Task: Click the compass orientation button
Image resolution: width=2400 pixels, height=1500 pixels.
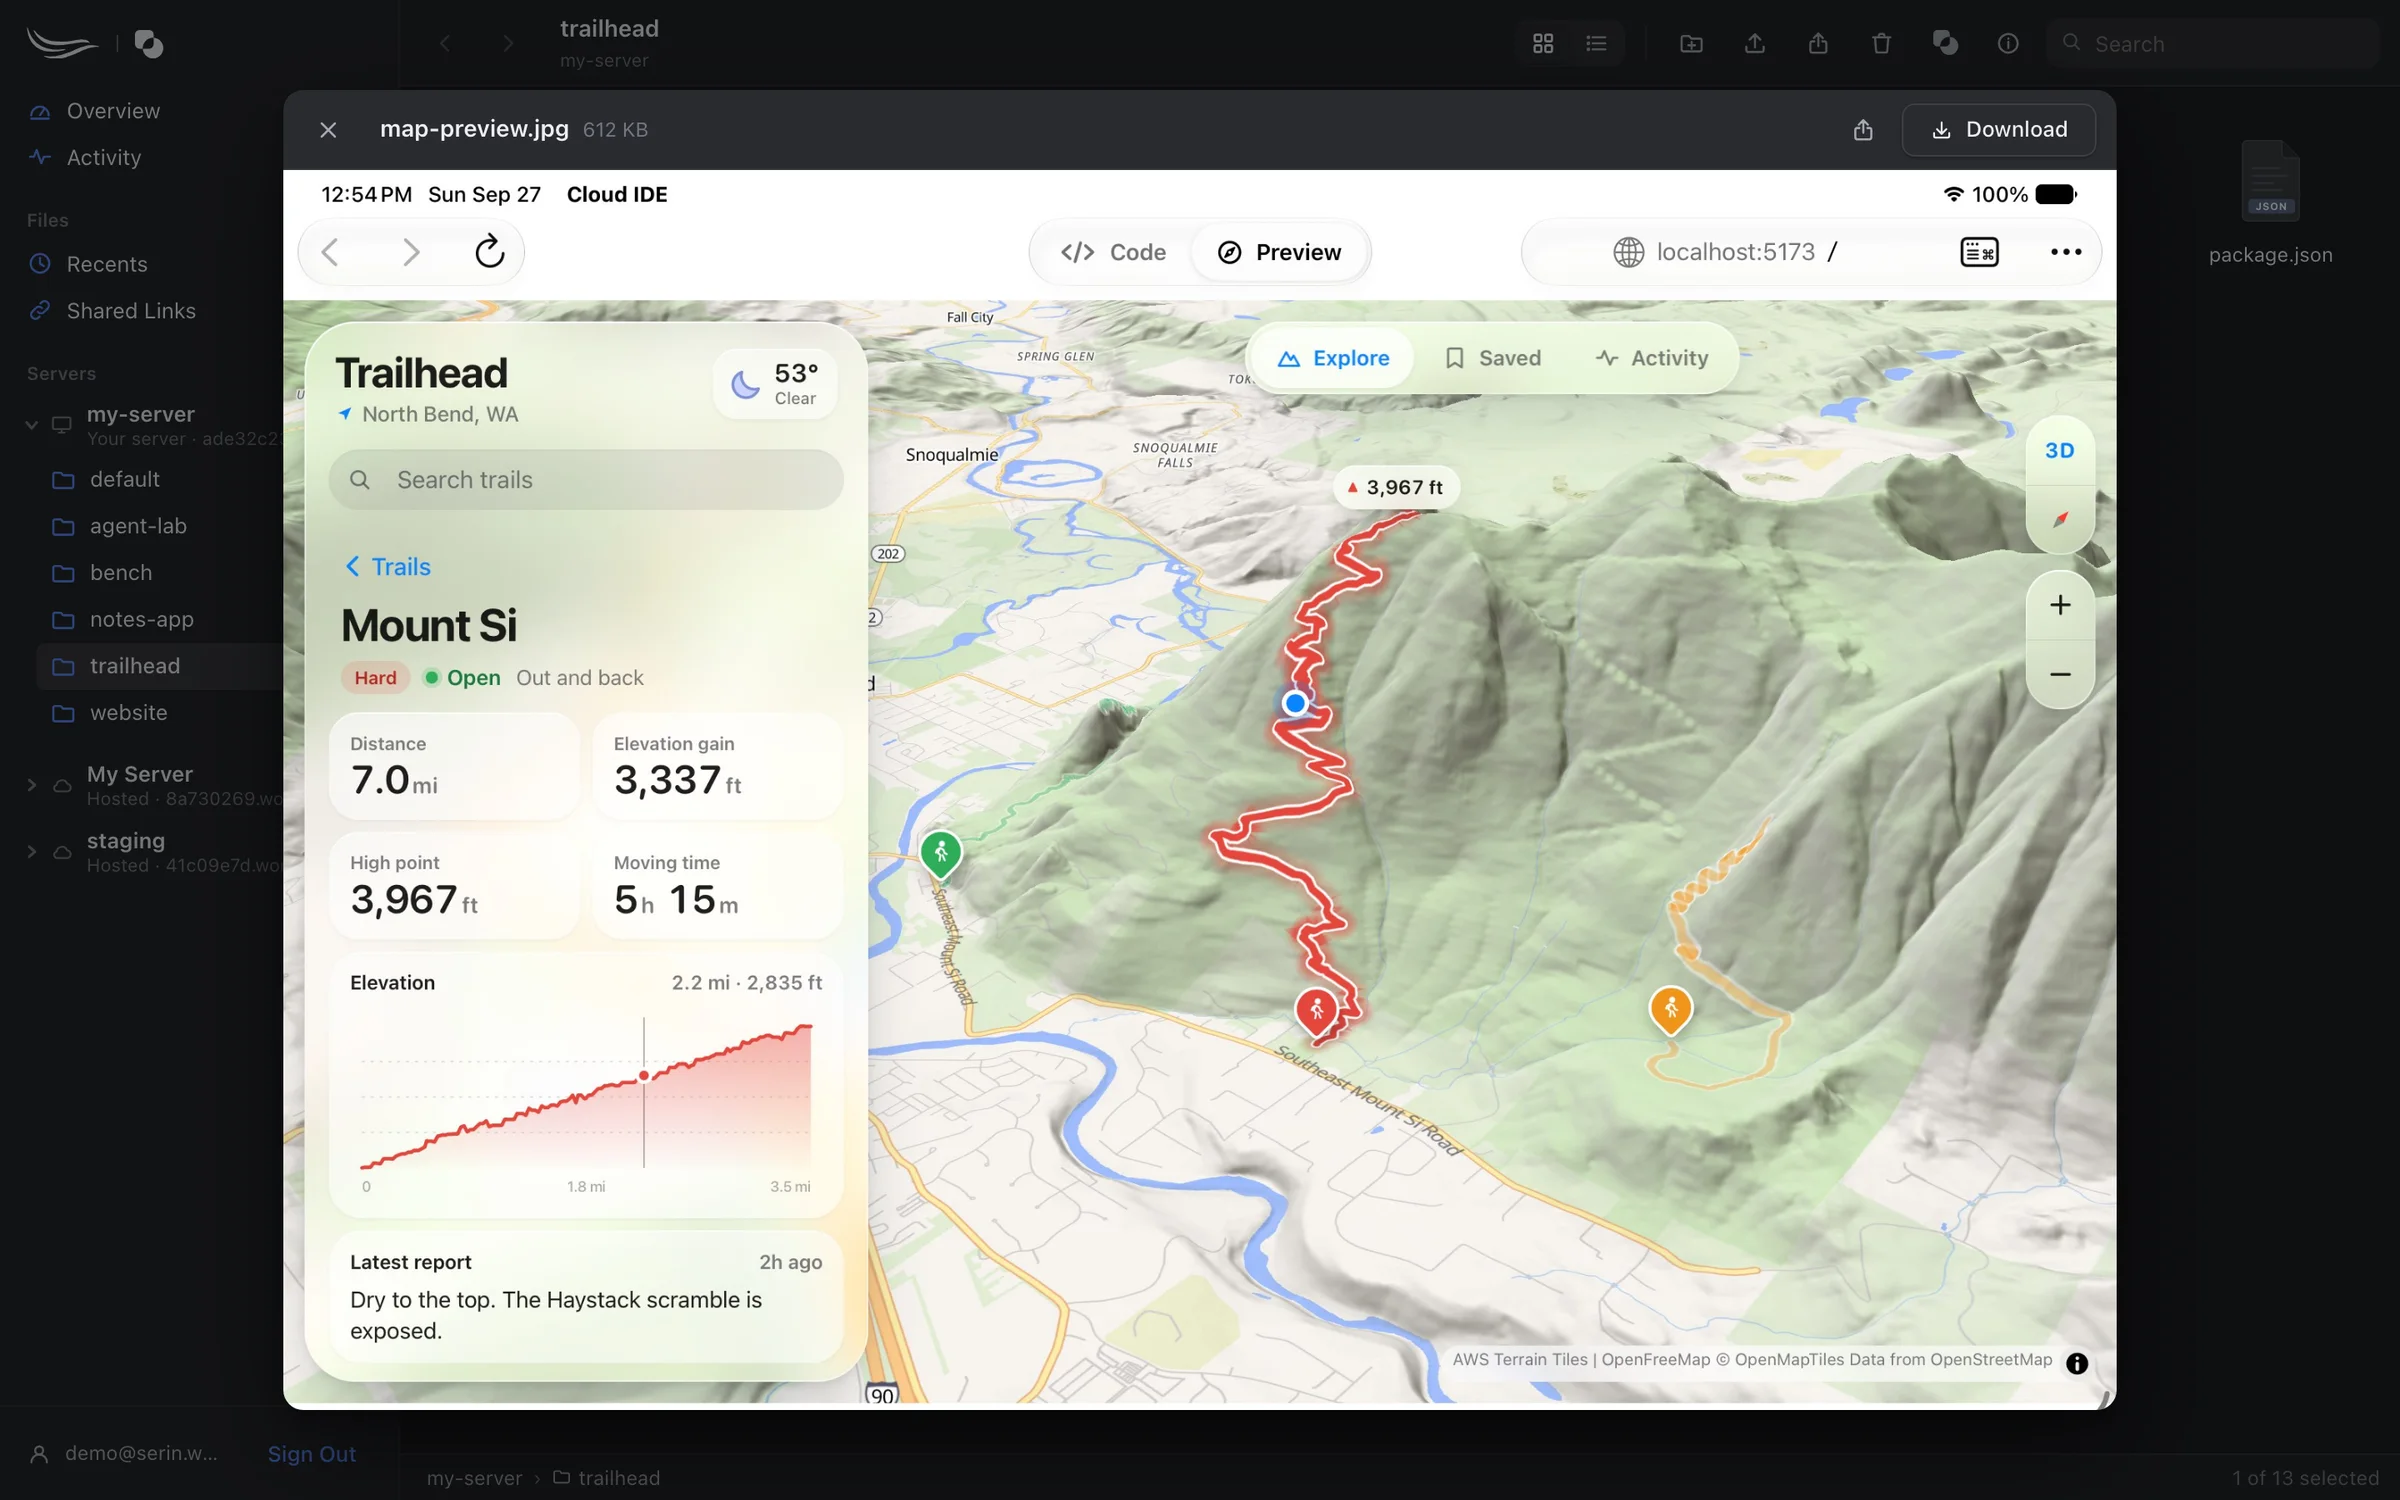Action: (2060, 520)
